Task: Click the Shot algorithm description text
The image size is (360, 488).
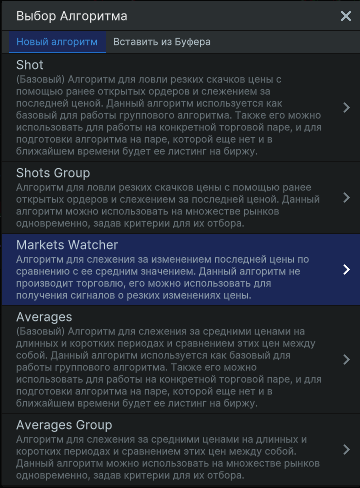Action: point(169,115)
